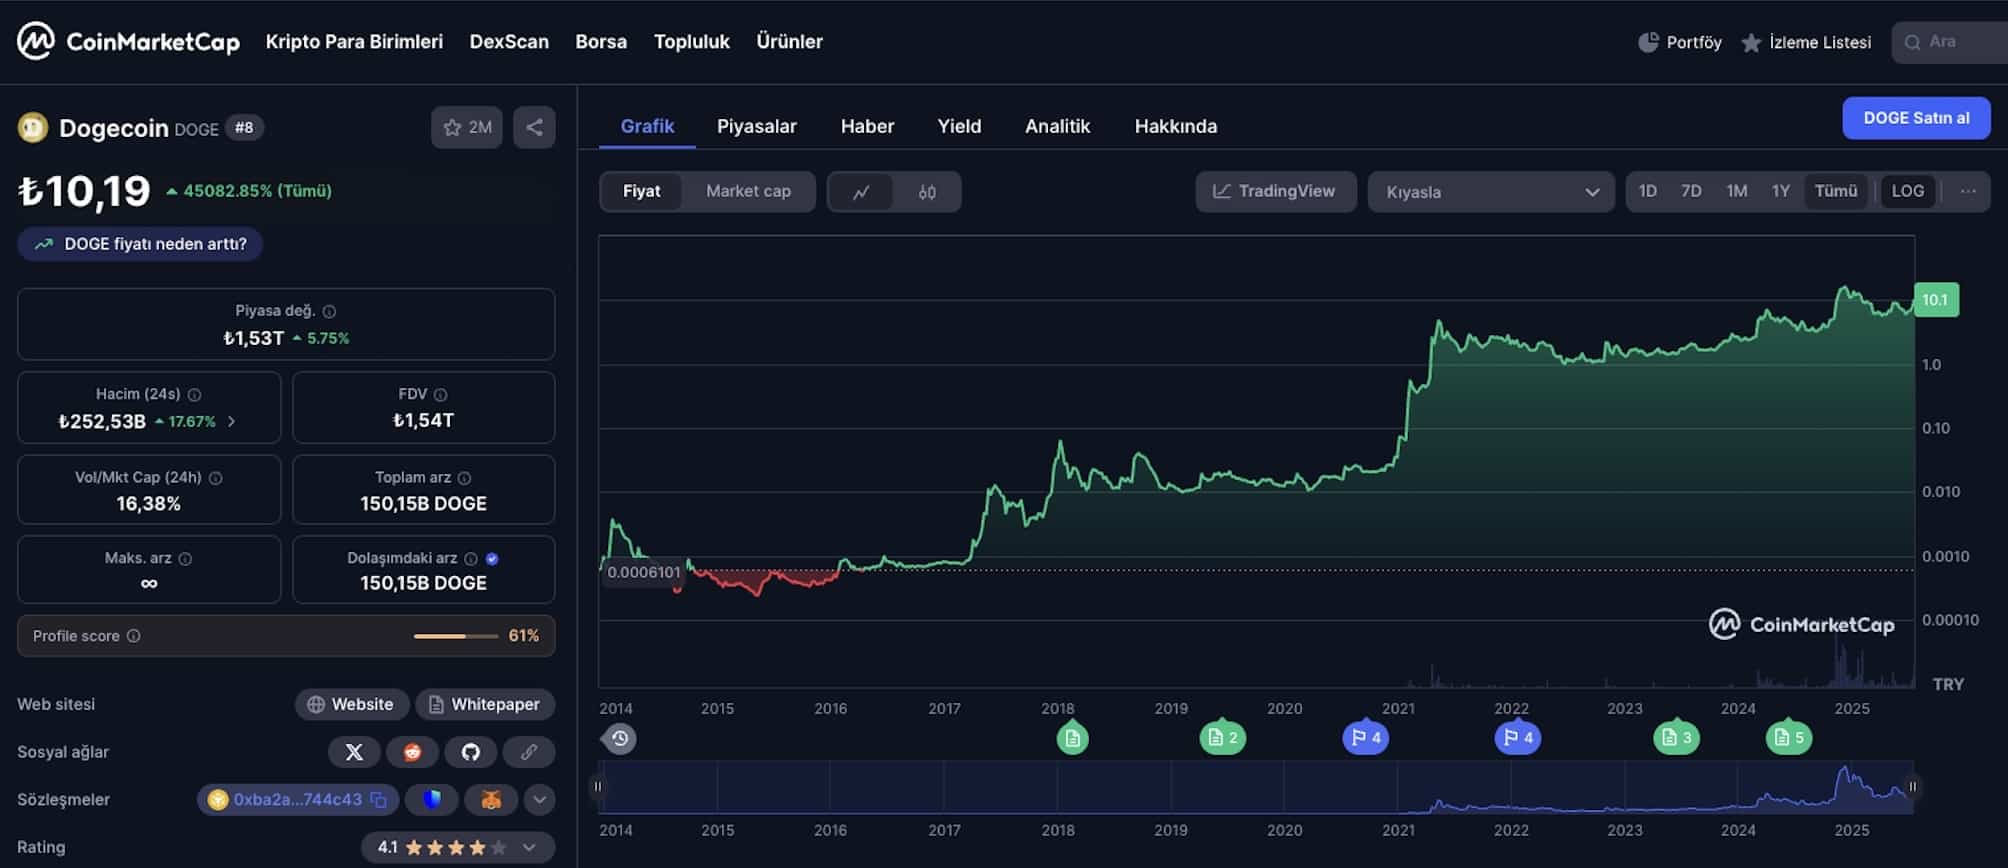Open Dogecoin's X social profile
The image size is (2008, 868).
point(354,752)
